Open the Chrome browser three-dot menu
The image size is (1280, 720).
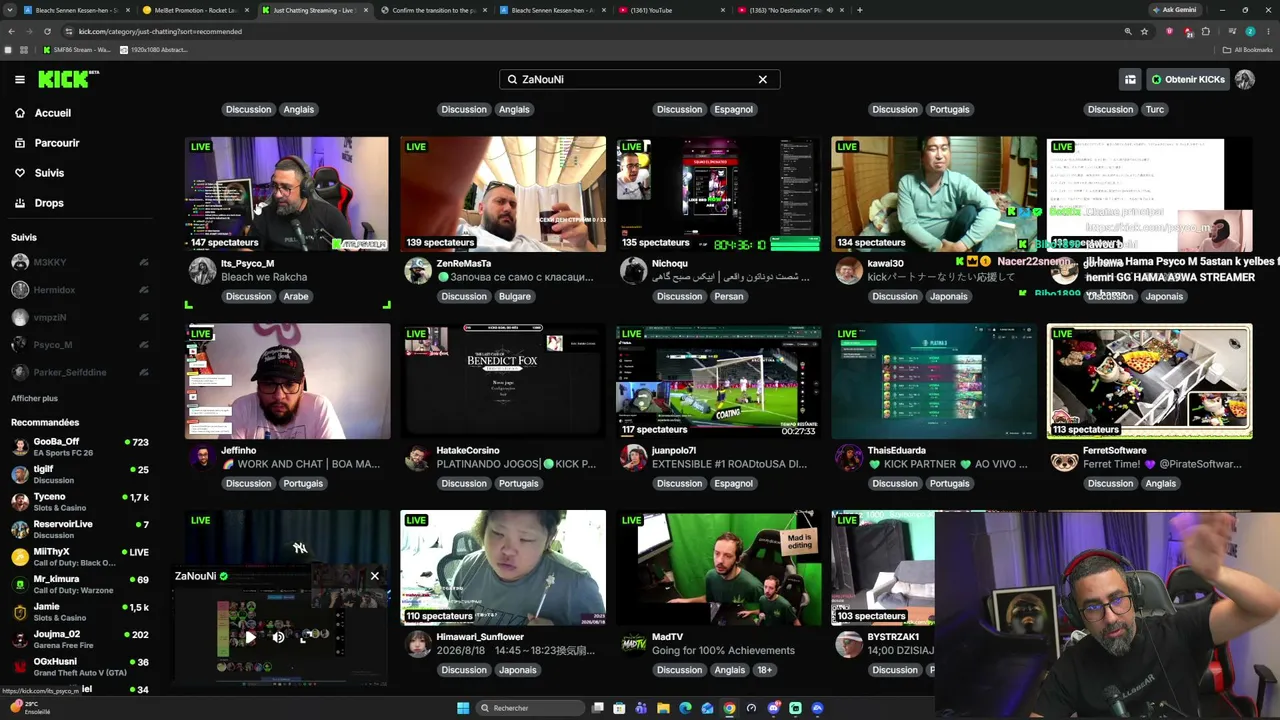pyautogui.click(x=1268, y=31)
